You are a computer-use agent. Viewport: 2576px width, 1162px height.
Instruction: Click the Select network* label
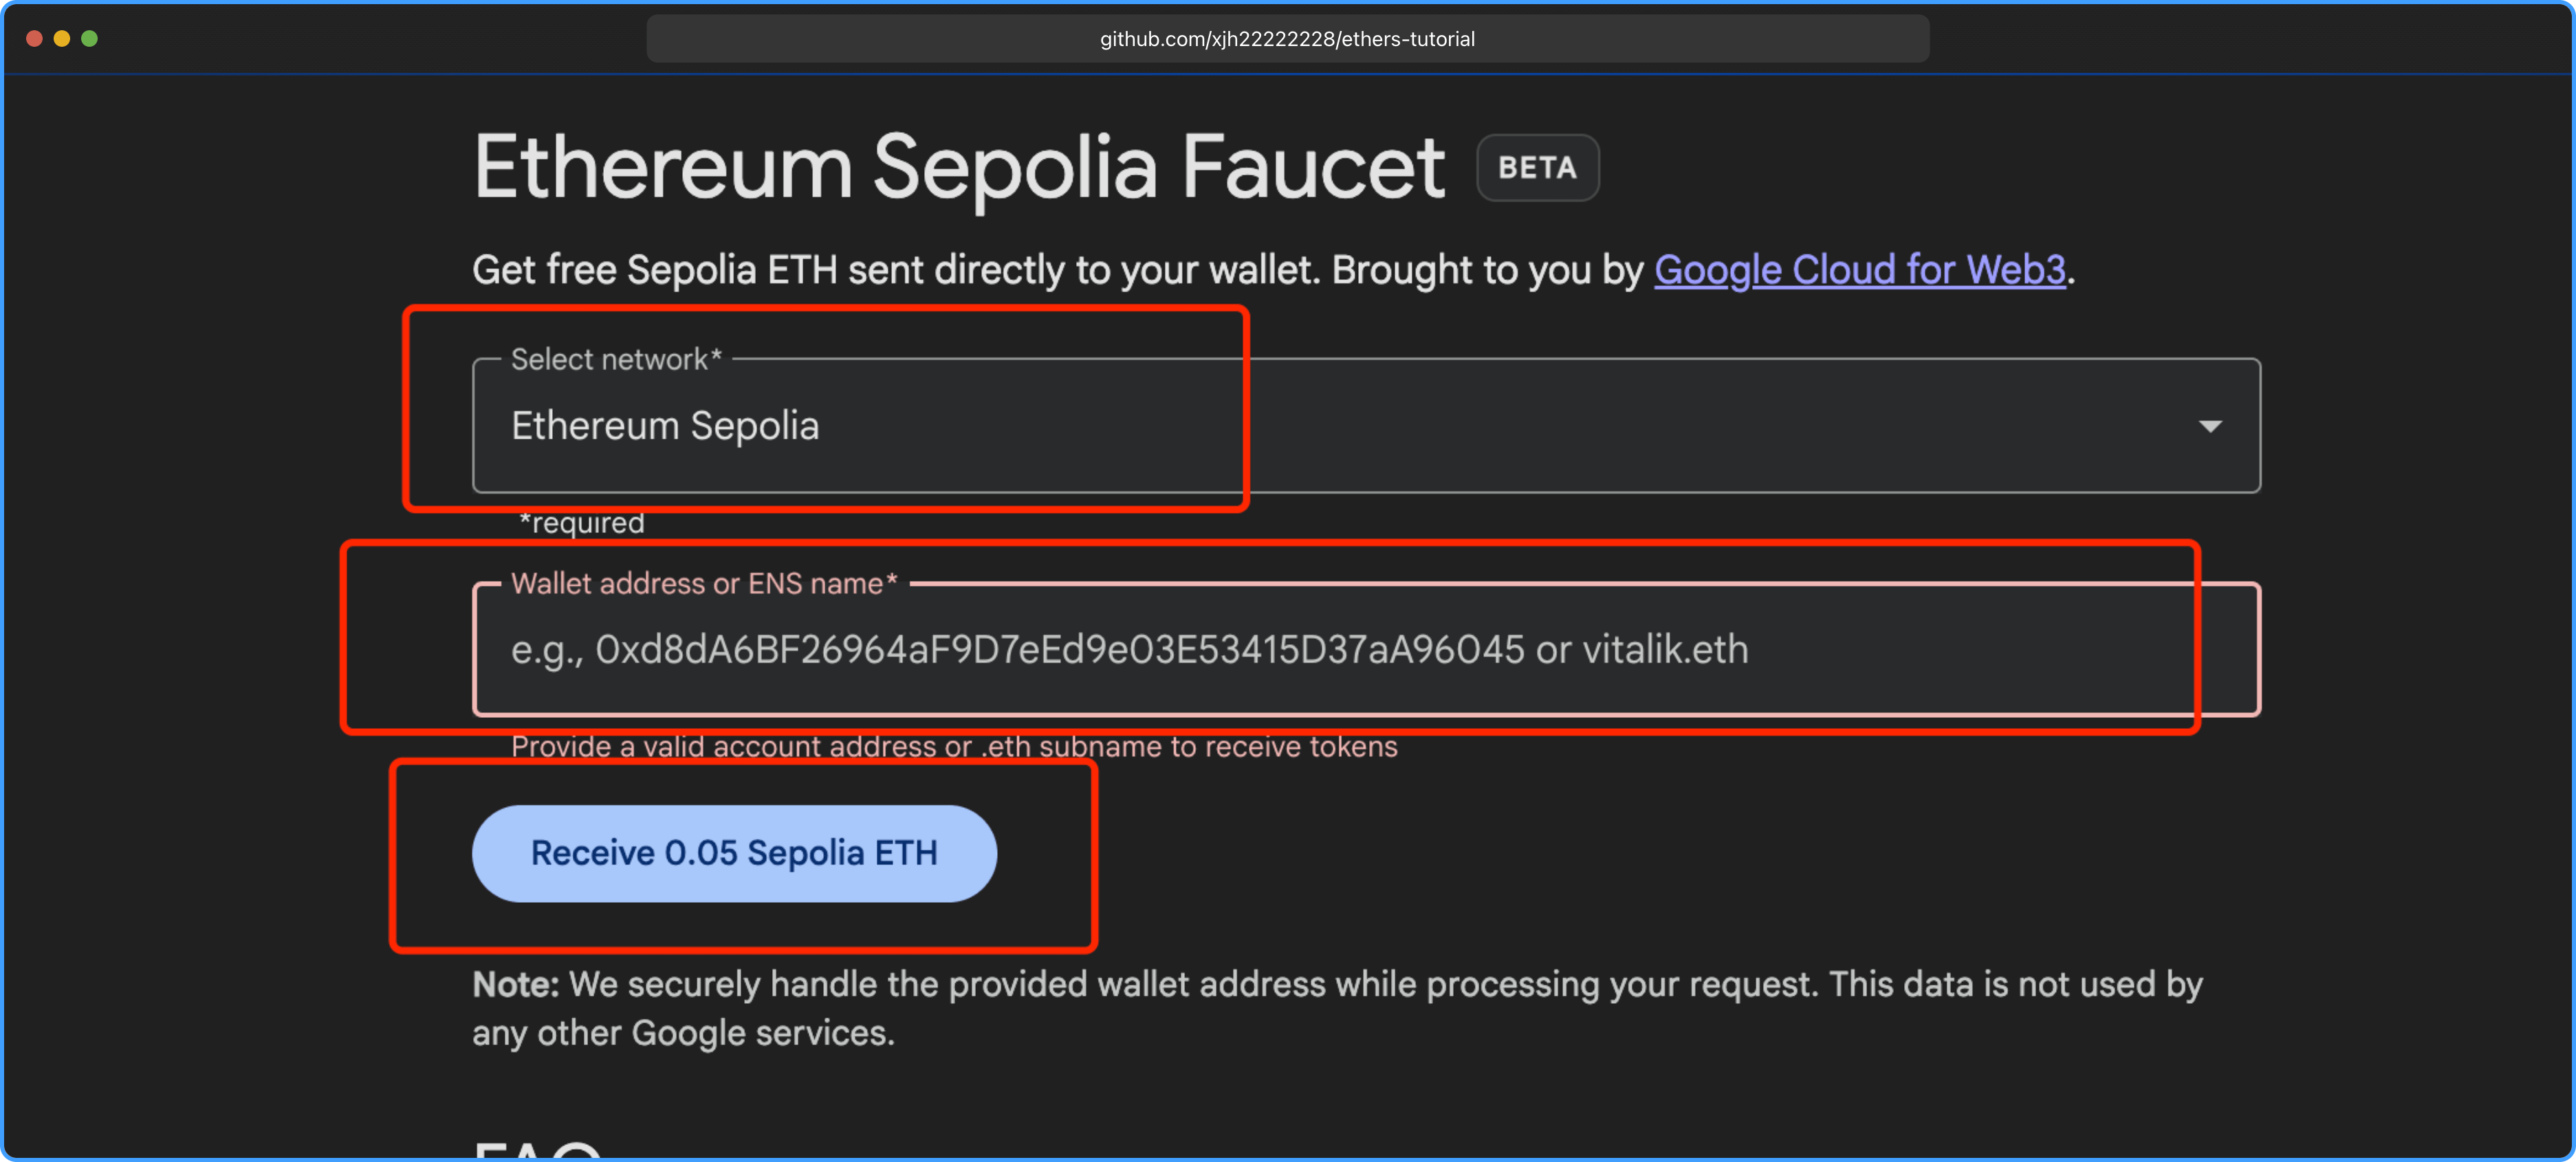tap(616, 359)
